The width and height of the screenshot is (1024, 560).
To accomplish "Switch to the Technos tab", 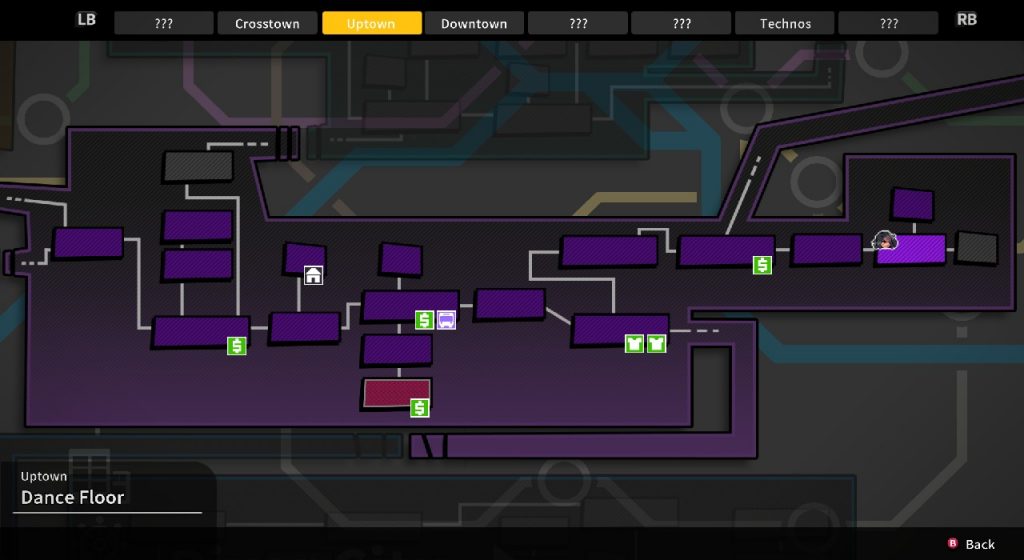I will pos(785,23).
